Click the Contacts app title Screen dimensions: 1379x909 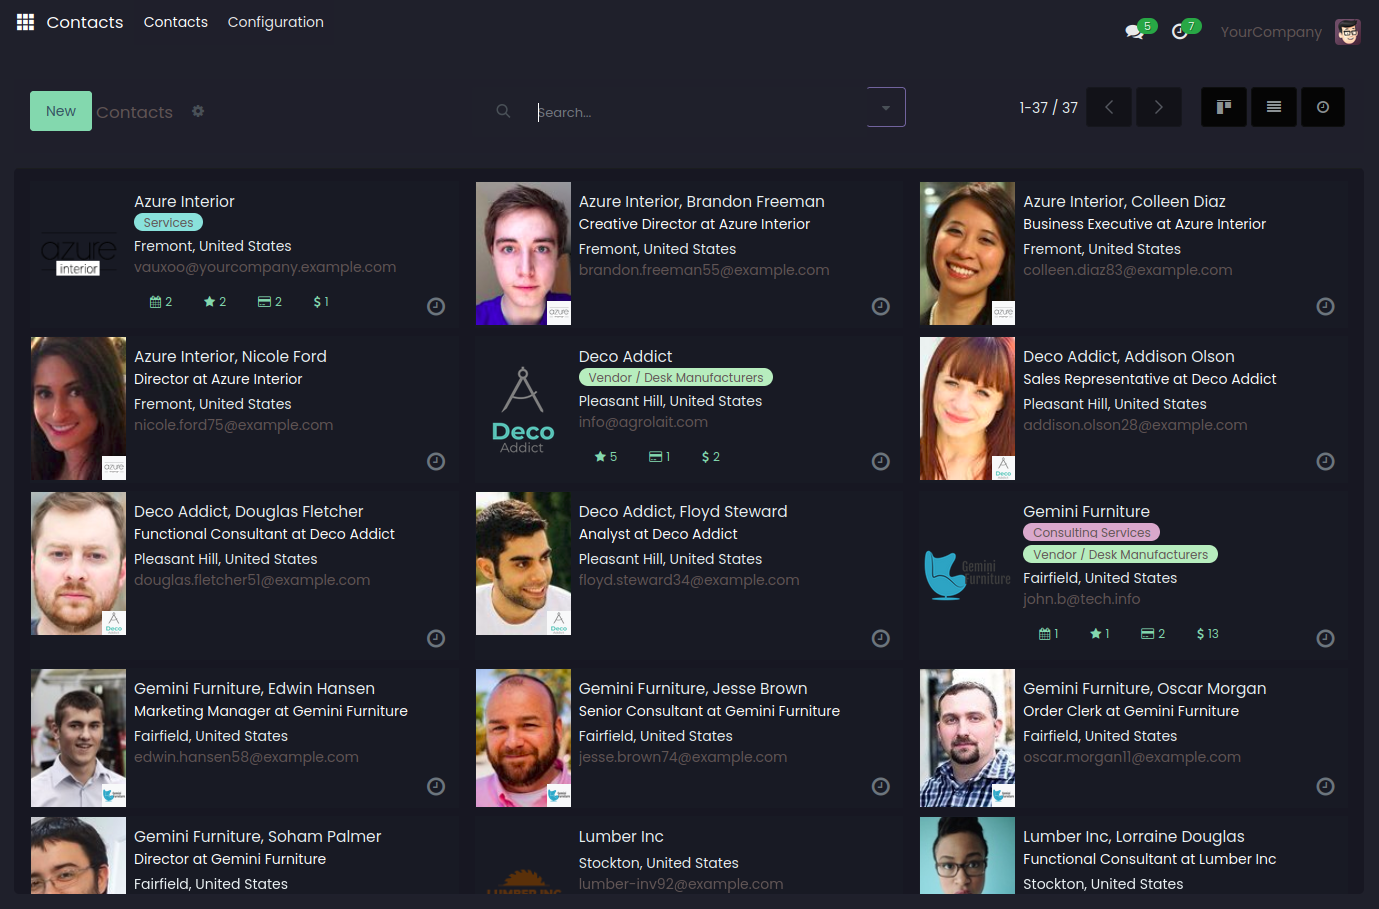click(x=85, y=22)
